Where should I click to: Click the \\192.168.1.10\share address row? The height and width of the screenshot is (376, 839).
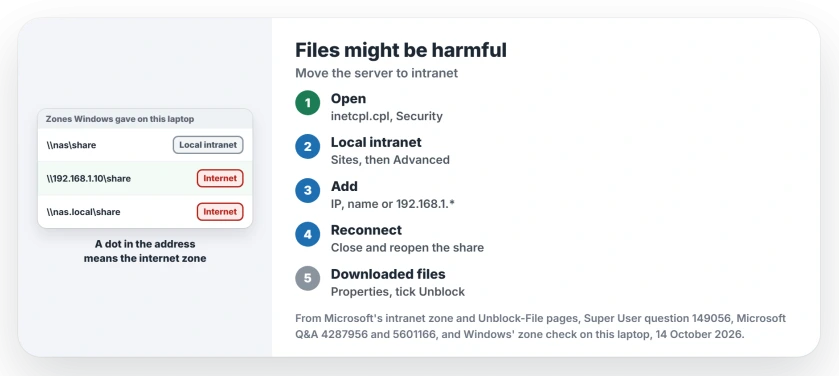(x=145, y=178)
